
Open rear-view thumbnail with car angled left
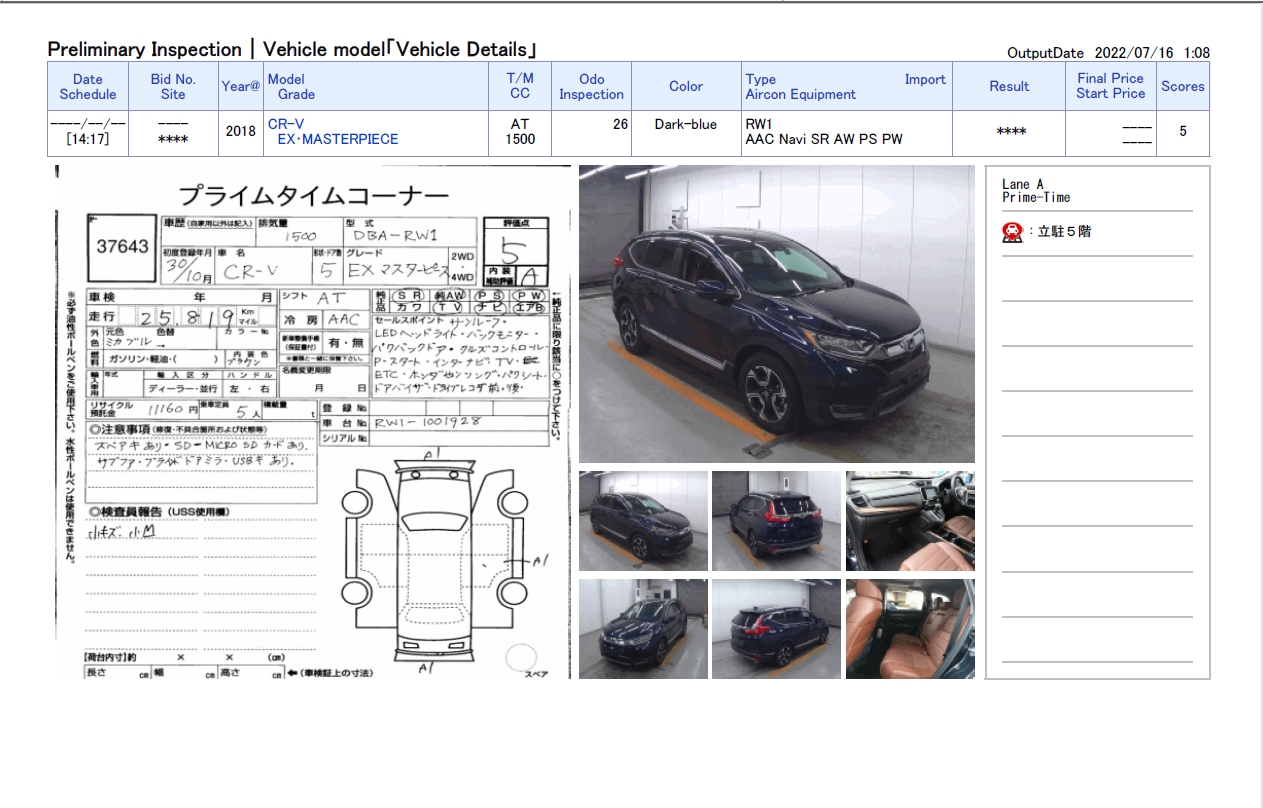(x=776, y=521)
